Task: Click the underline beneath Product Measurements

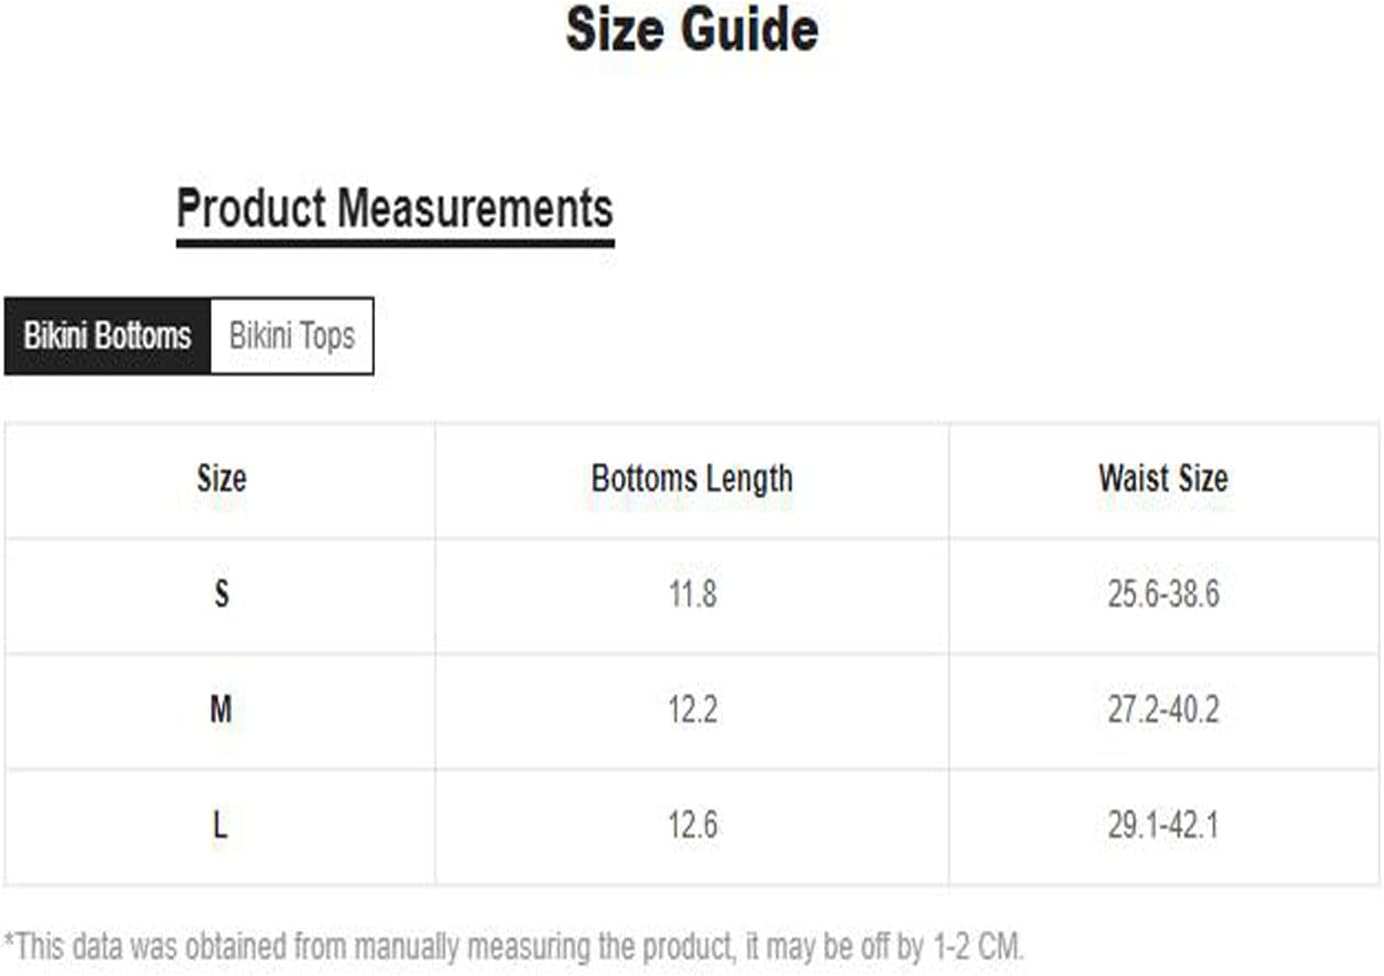Action: pos(395,242)
